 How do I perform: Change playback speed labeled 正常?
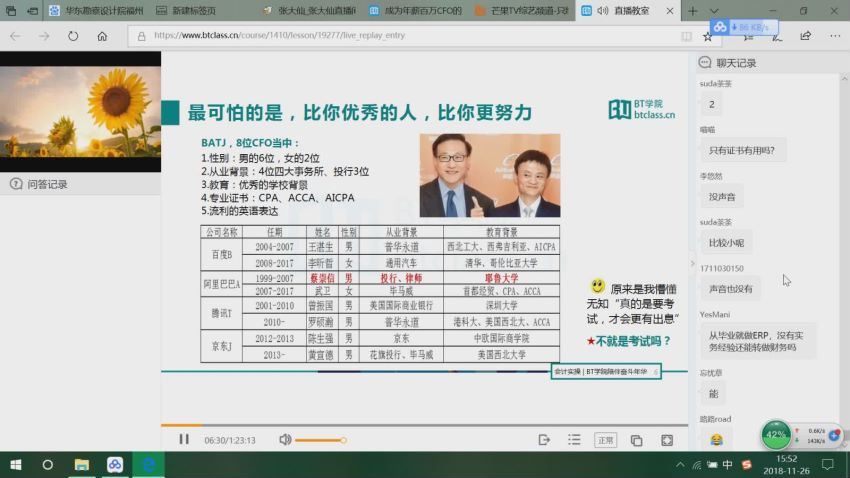coord(605,440)
